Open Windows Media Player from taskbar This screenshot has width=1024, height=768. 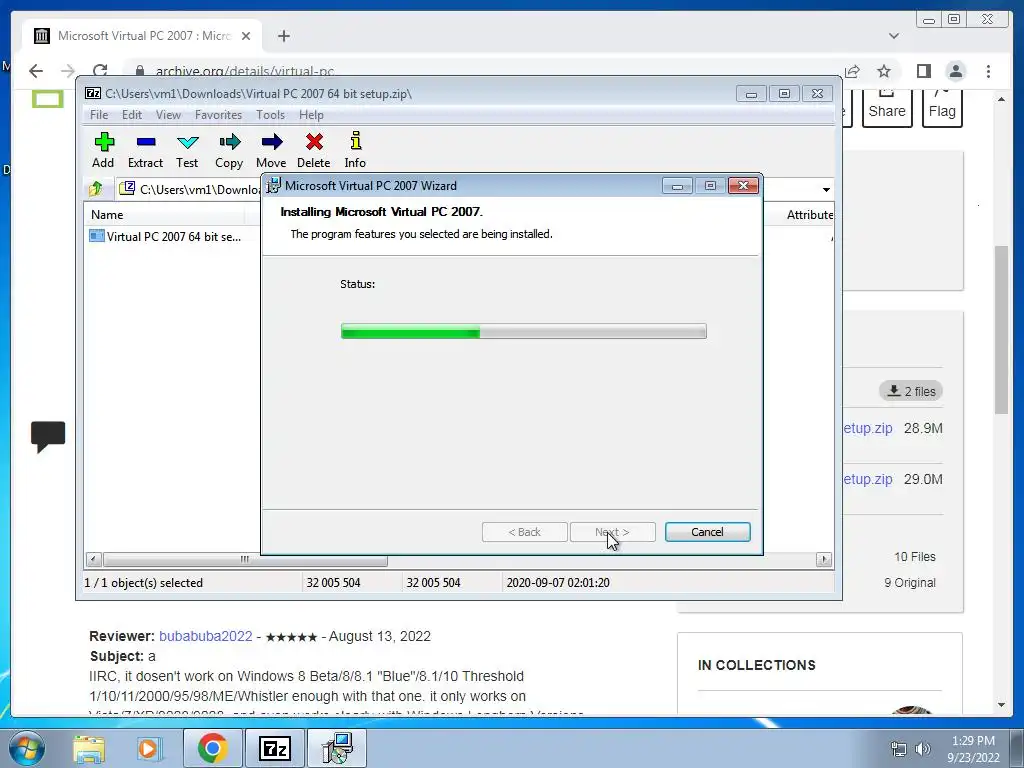click(149, 748)
